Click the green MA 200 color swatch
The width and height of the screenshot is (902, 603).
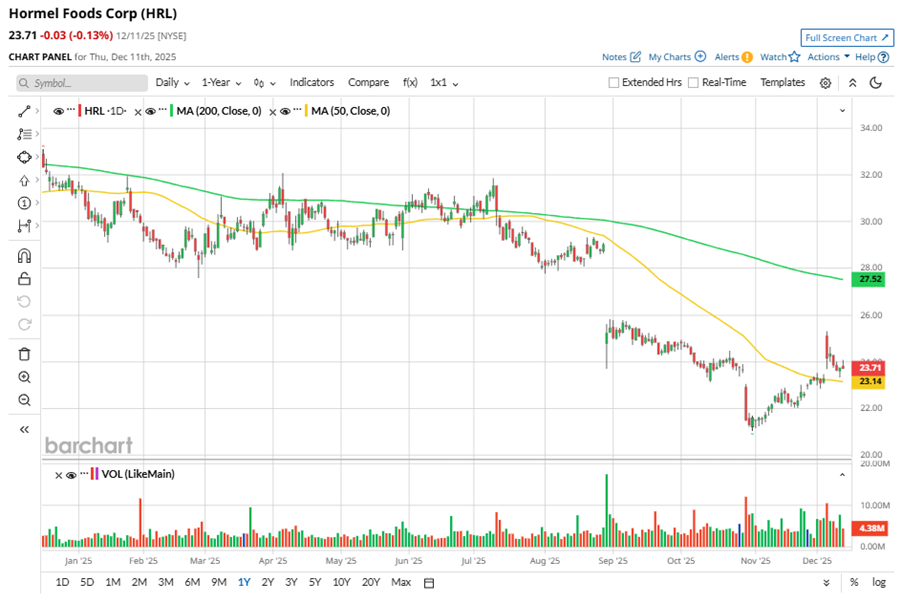171,111
